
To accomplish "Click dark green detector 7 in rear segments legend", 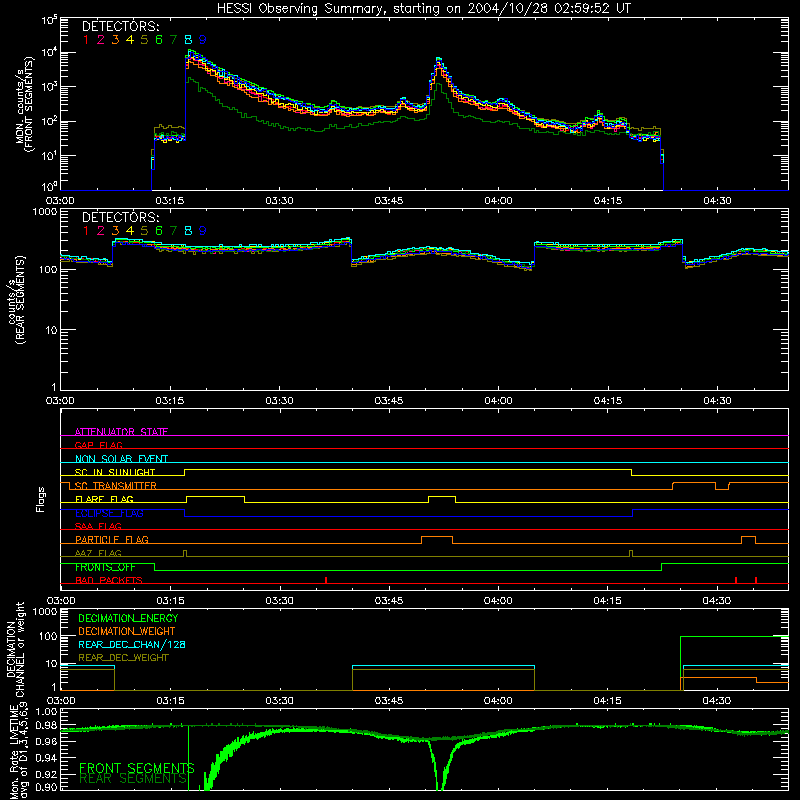I will 173,231.
